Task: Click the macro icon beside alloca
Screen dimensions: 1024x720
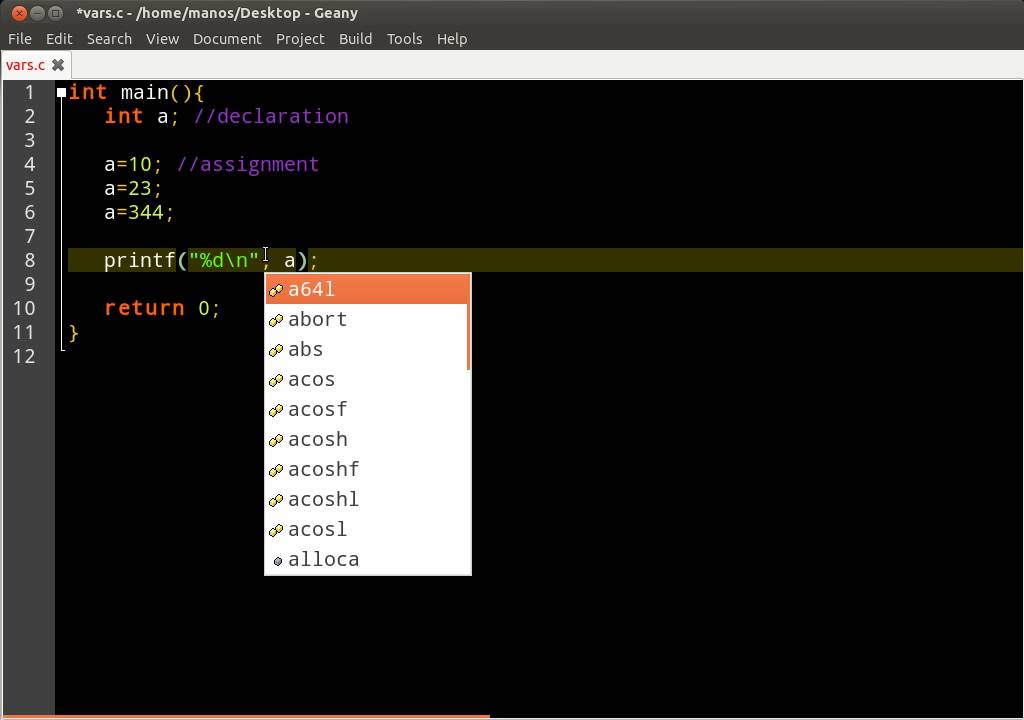Action: pos(278,561)
